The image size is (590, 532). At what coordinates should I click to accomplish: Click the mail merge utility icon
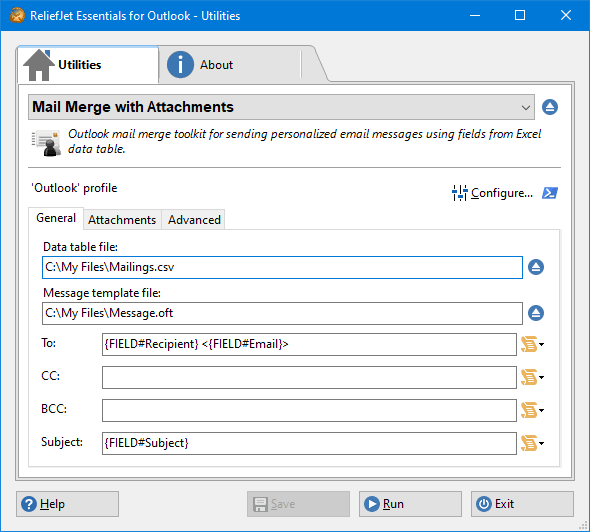pos(47,143)
